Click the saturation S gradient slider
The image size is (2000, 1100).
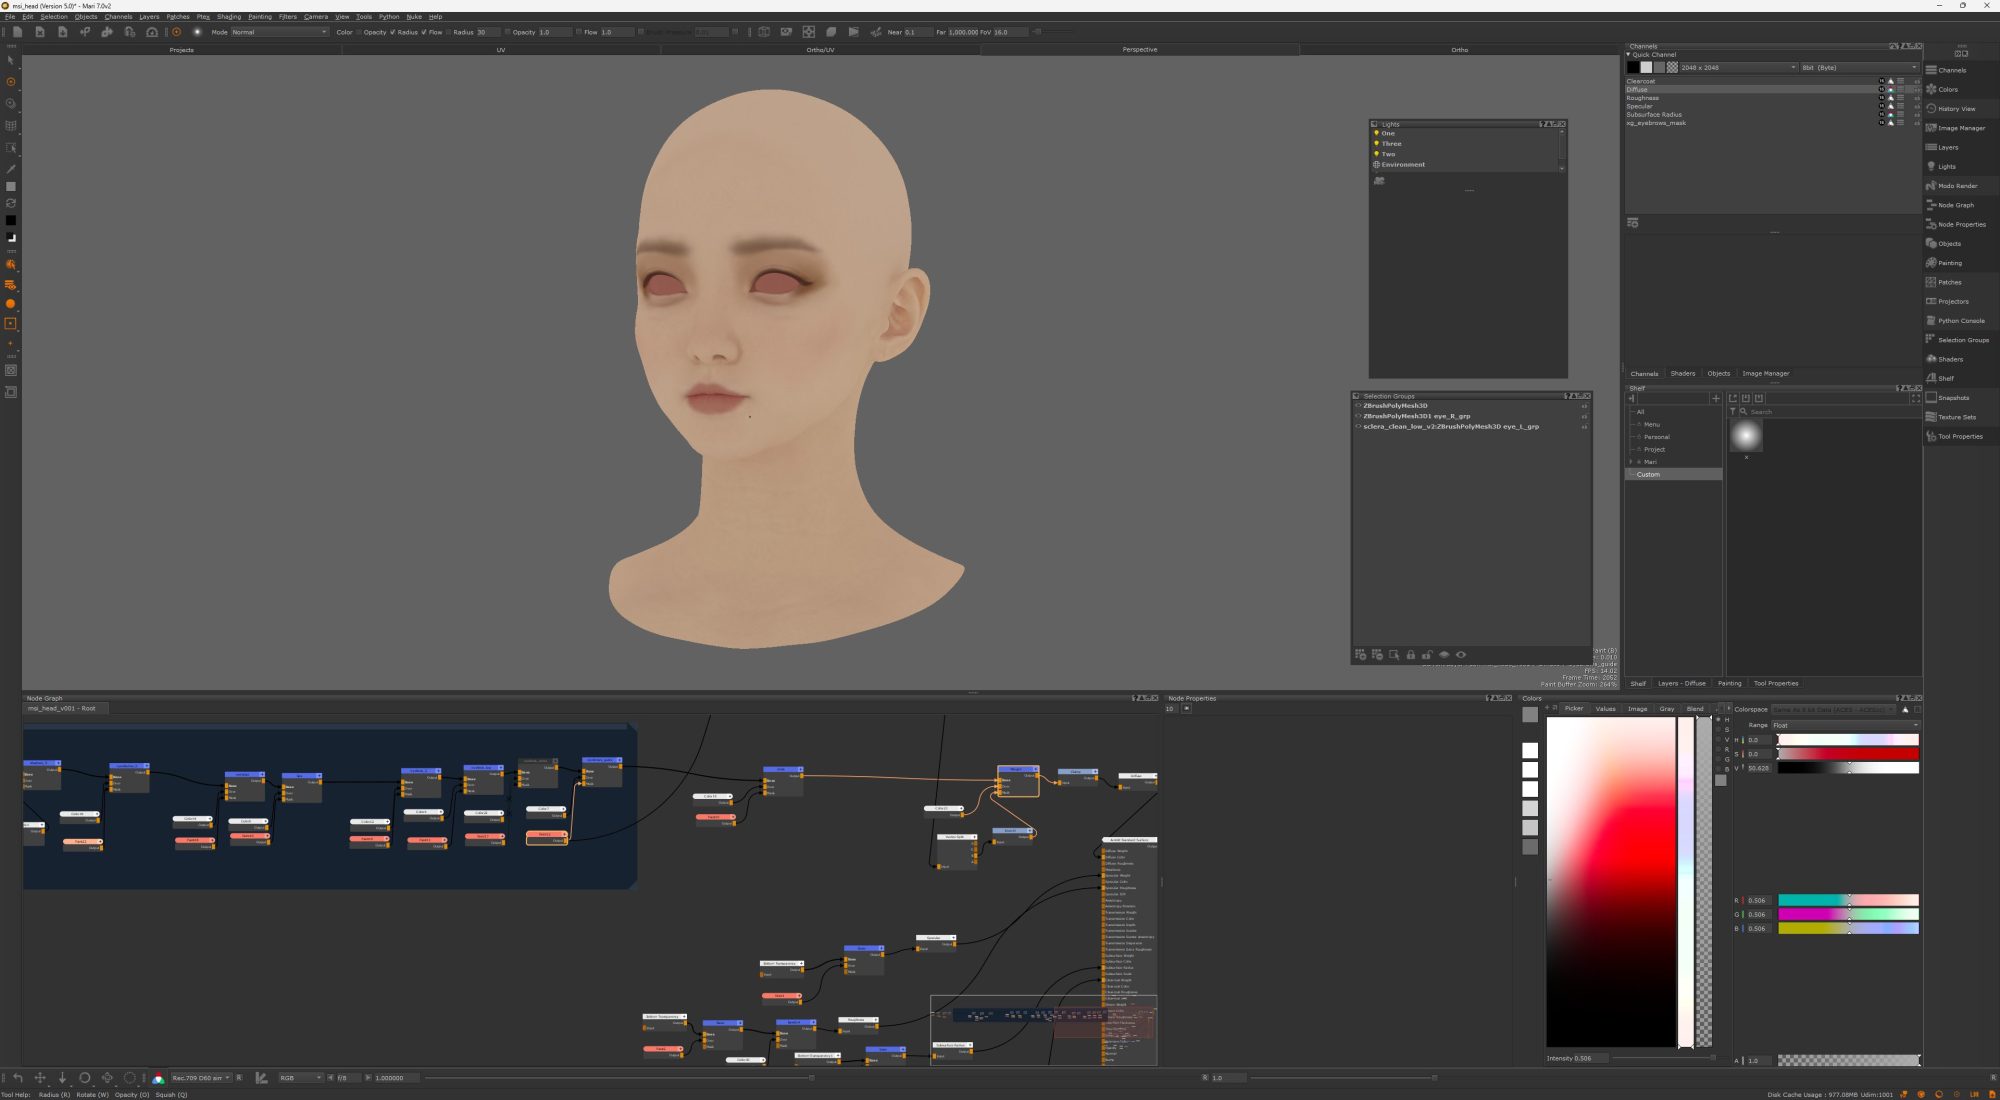1848,754
